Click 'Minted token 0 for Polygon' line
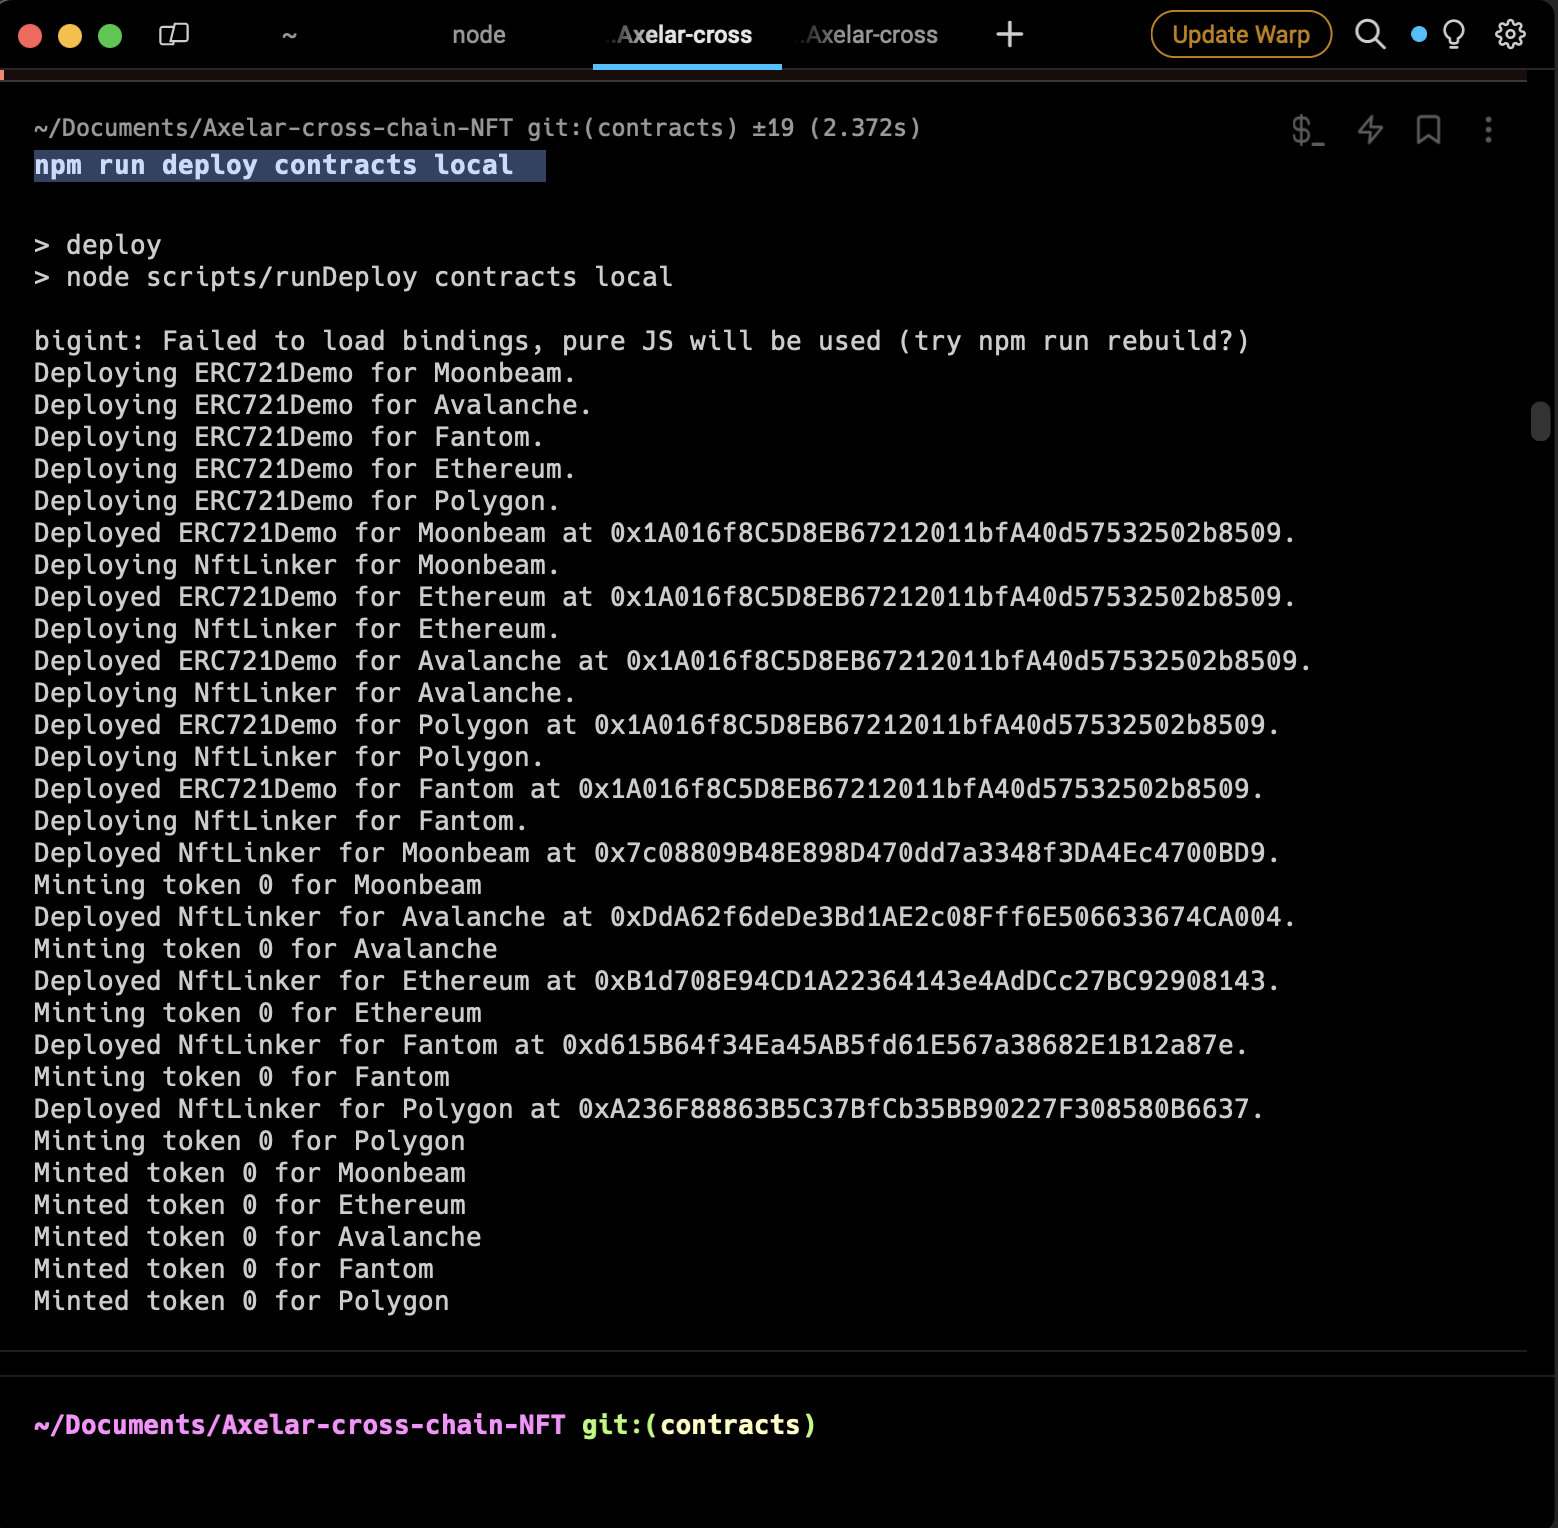The height and width of the screenshot is (1528, 1558). (242, 1301)
